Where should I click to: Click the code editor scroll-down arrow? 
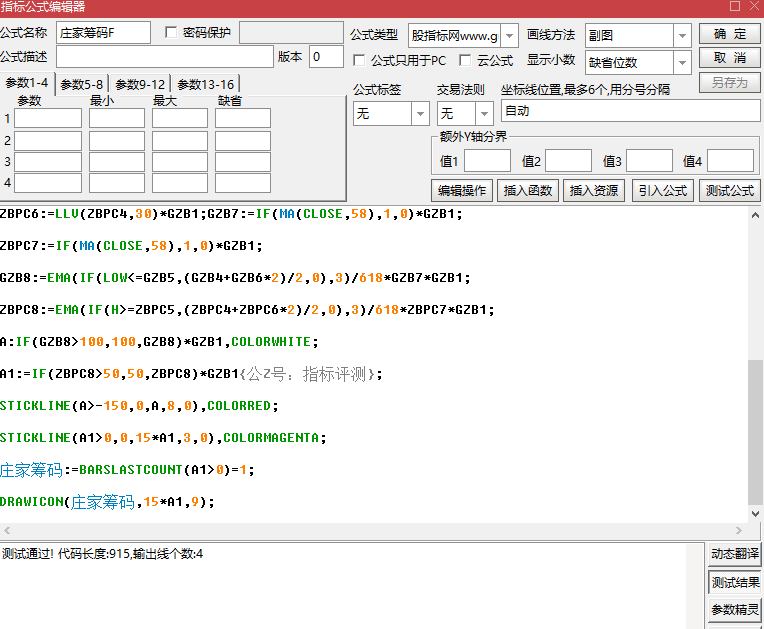[x=755, y=514]
